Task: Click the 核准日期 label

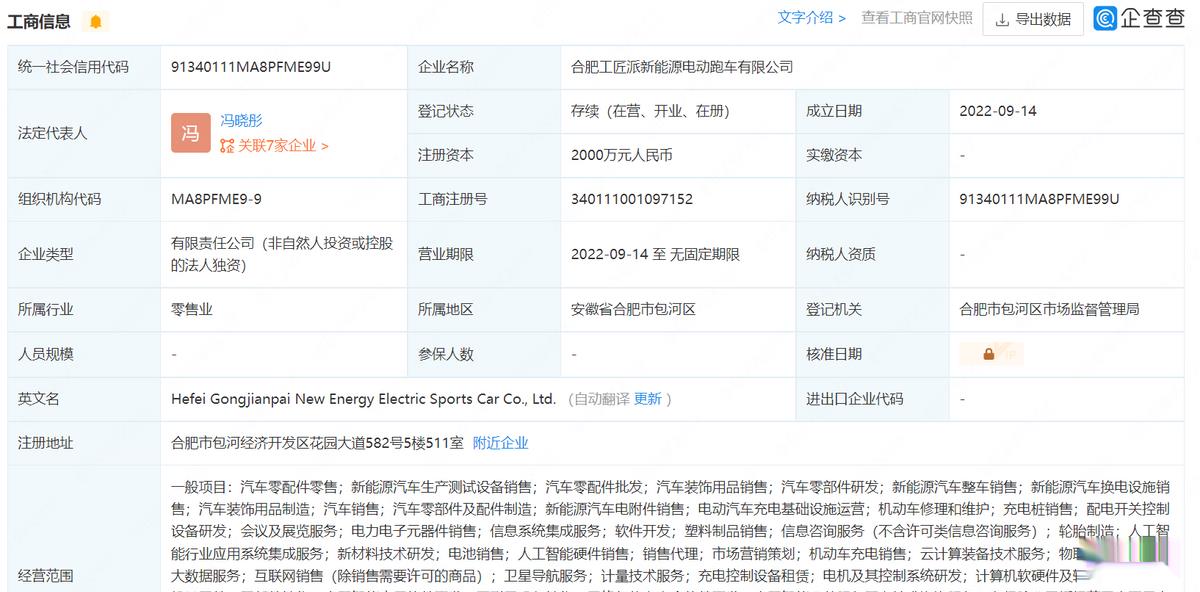Action: (834, 354)
